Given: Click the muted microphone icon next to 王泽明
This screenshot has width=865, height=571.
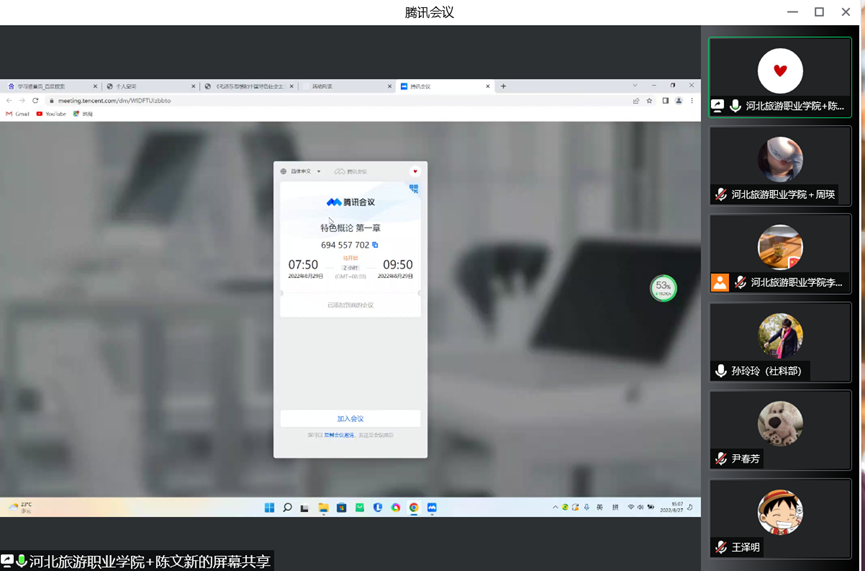Looking at the screenshot, I should [x=720, y=547].
